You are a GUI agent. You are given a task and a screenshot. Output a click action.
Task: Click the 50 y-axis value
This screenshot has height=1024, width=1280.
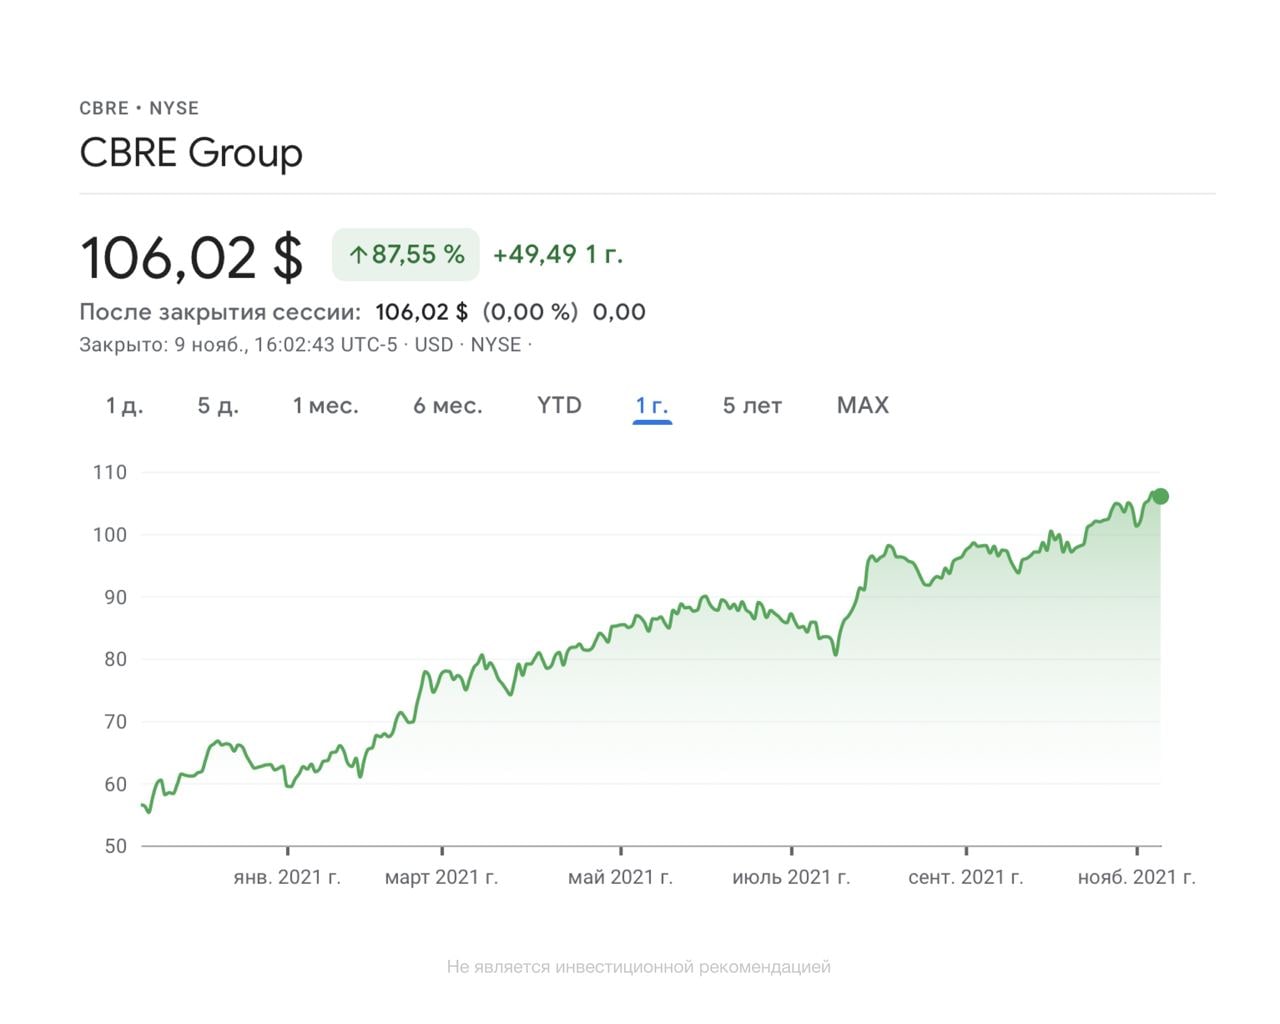(x=115, y=846)
